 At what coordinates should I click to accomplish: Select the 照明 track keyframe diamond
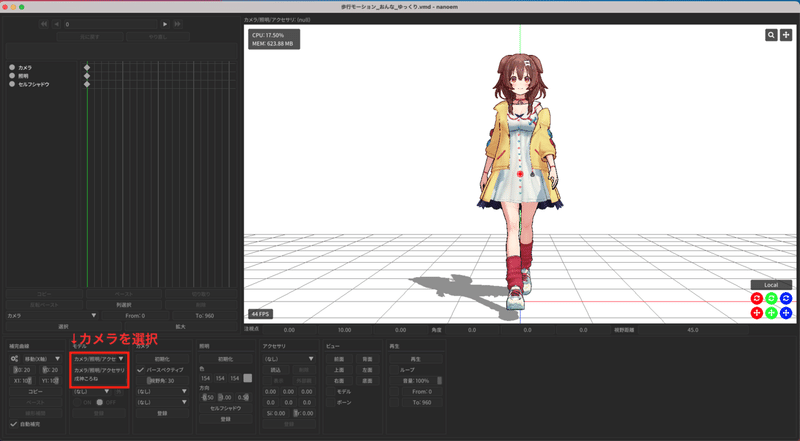[87, 76]
